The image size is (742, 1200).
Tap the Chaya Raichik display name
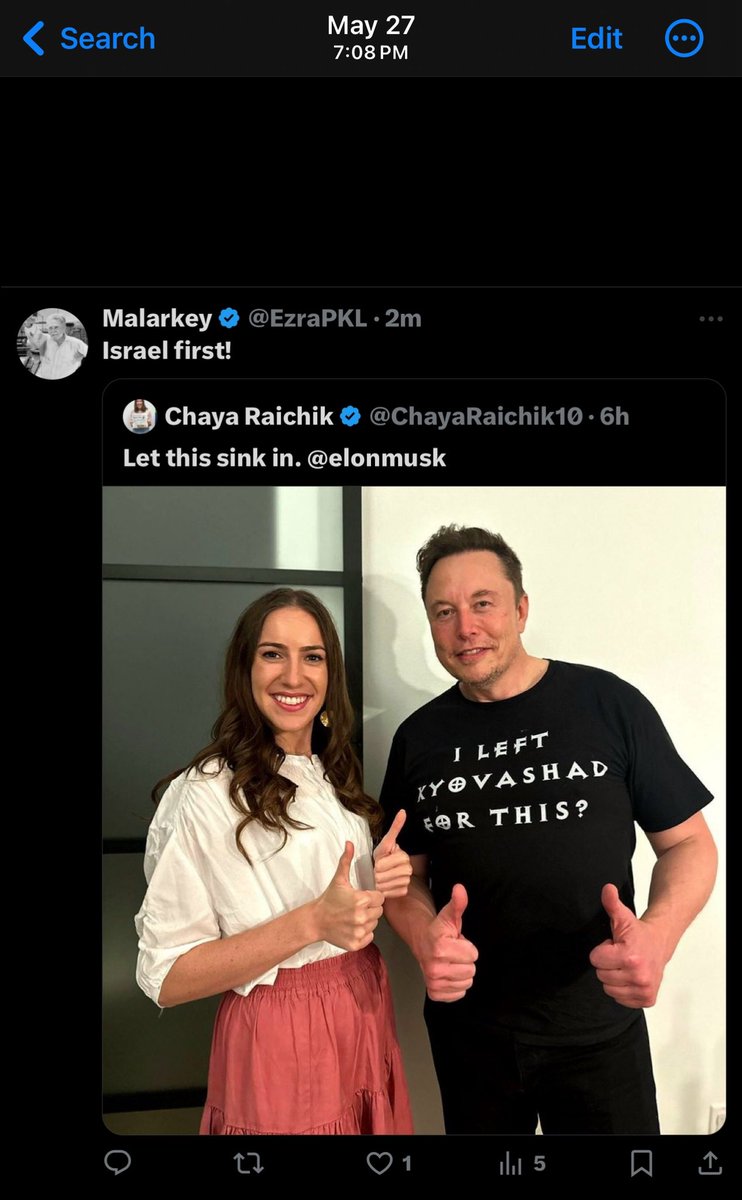(250, 416)
